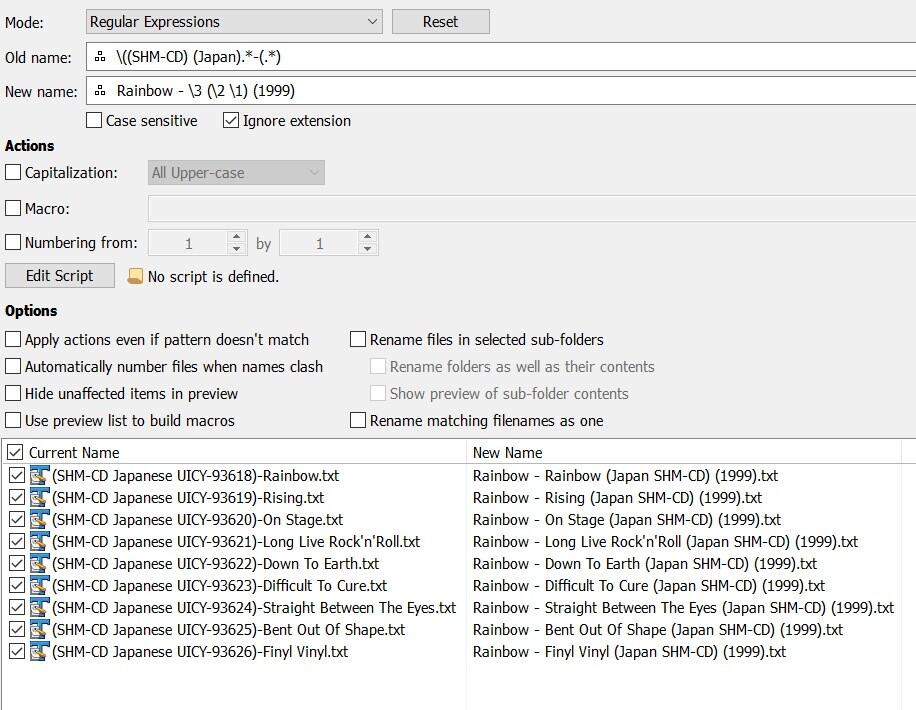The height and width of the screenshot is (710, 916).
Task: Select '(SHM-CD Japanese UICY-93622)-Down To Earth.txt' current name
Action: 216,564
